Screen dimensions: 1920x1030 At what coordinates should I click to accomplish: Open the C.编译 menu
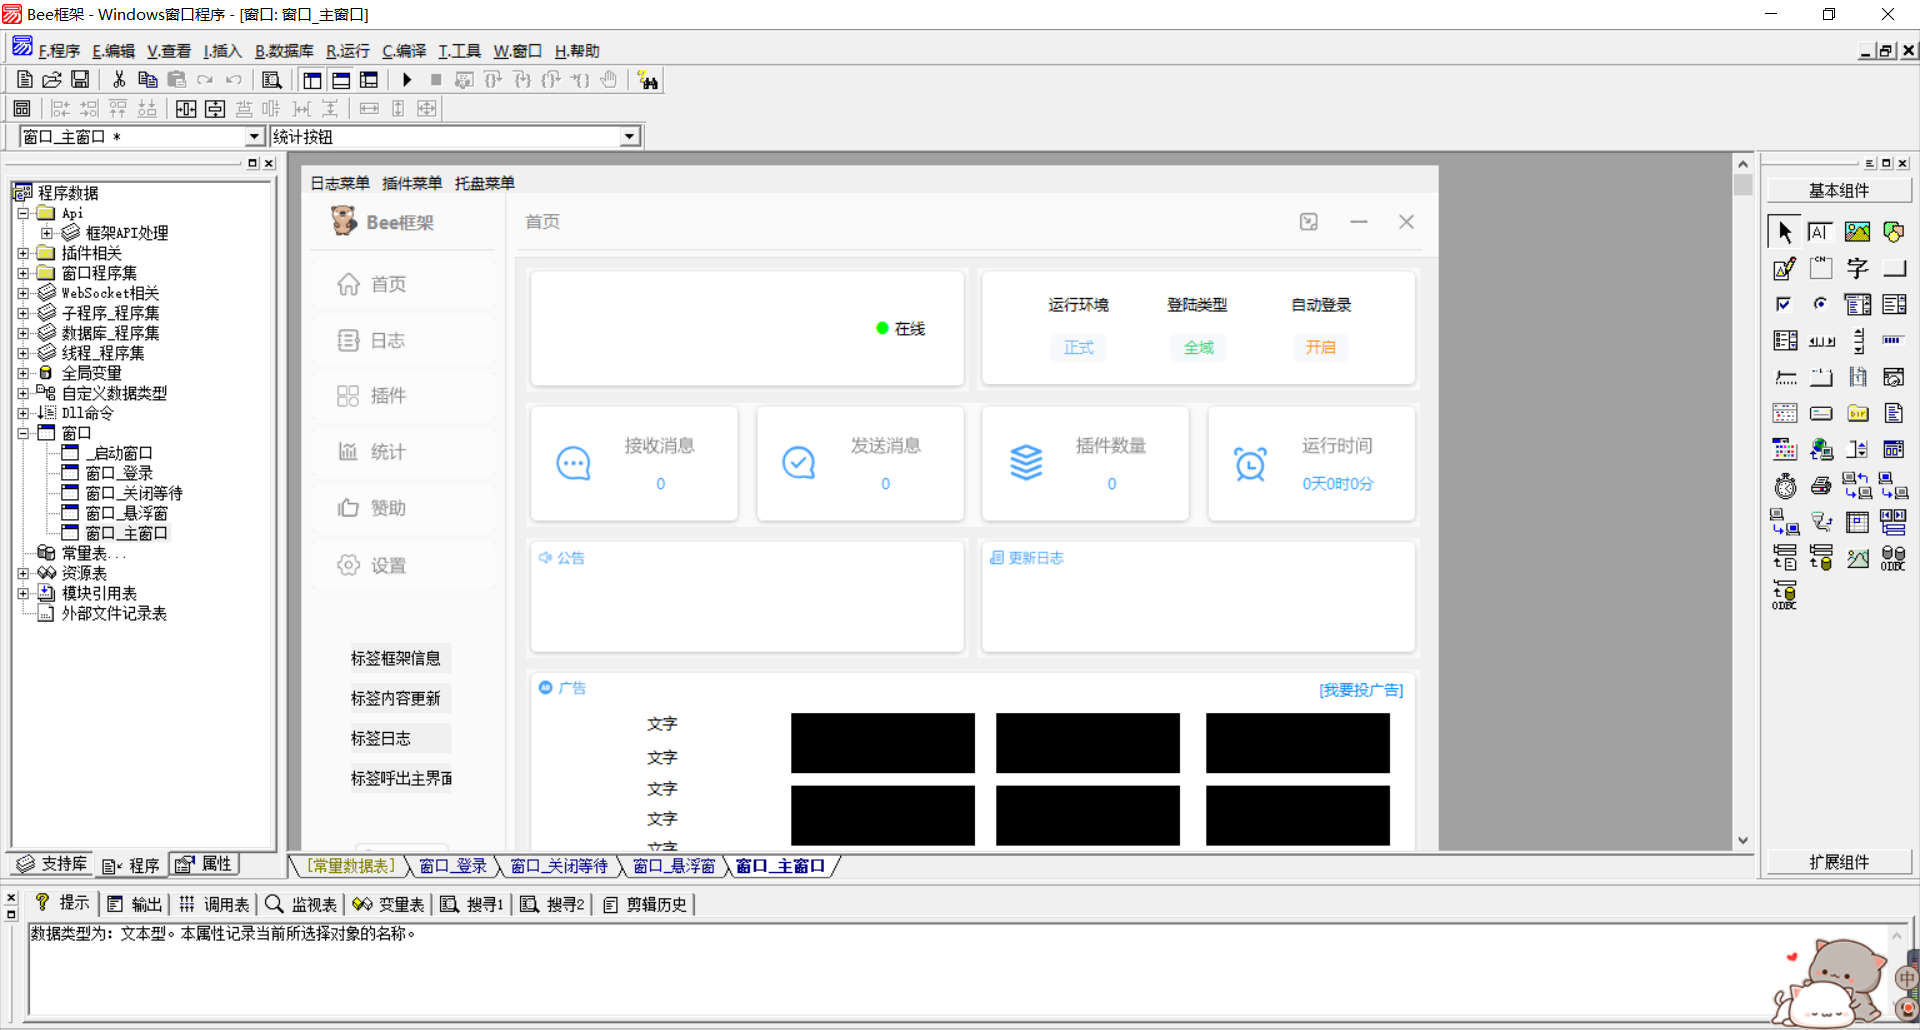[404, 51]
